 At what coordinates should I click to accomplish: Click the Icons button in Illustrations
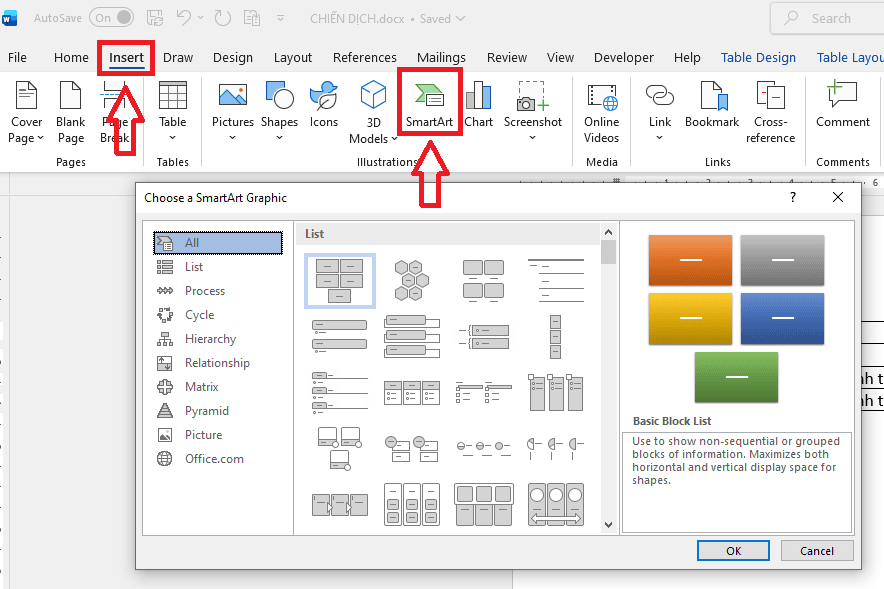(x=323, y=105)
